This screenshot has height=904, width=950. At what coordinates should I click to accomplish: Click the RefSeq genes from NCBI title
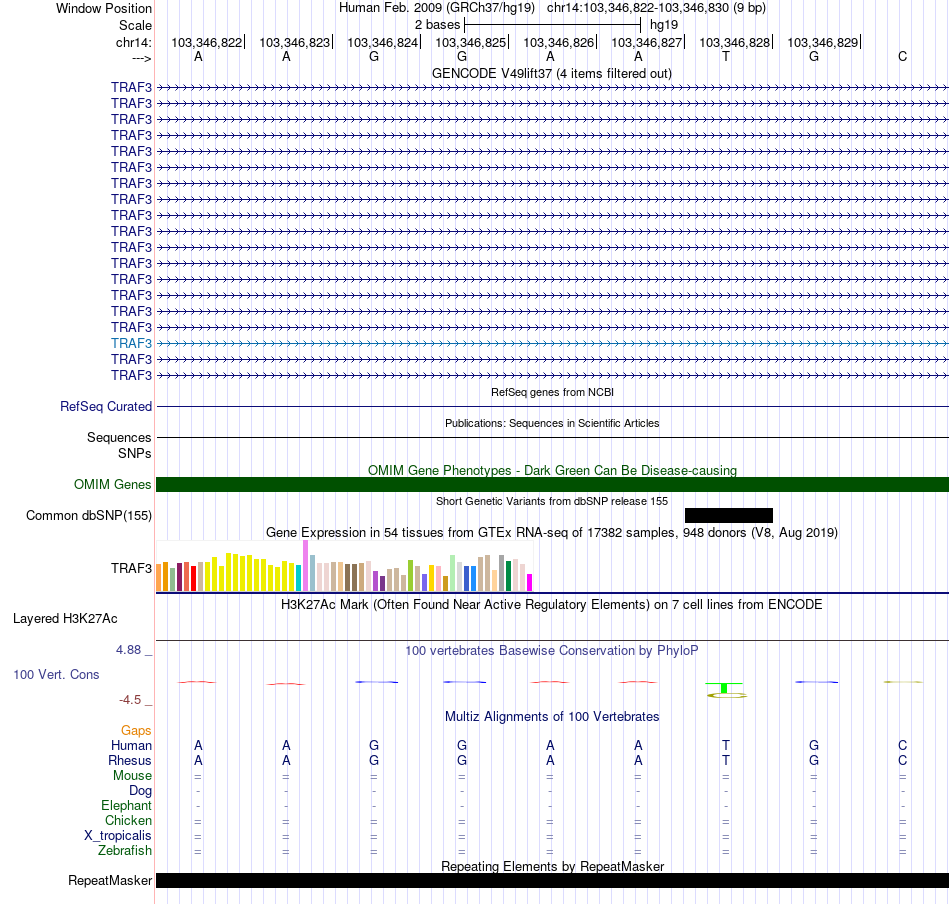(x=552, y=393)
